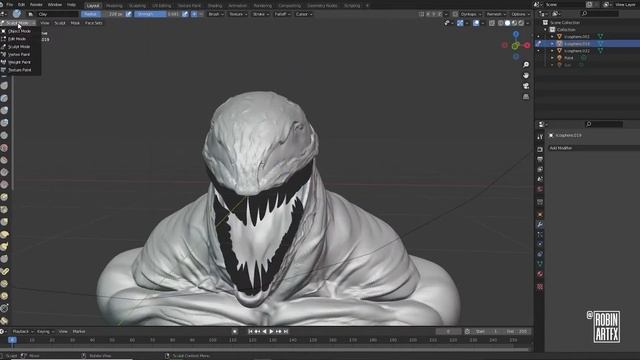
Task: Jump to timeline start frame
Action: tap(250, 331)
